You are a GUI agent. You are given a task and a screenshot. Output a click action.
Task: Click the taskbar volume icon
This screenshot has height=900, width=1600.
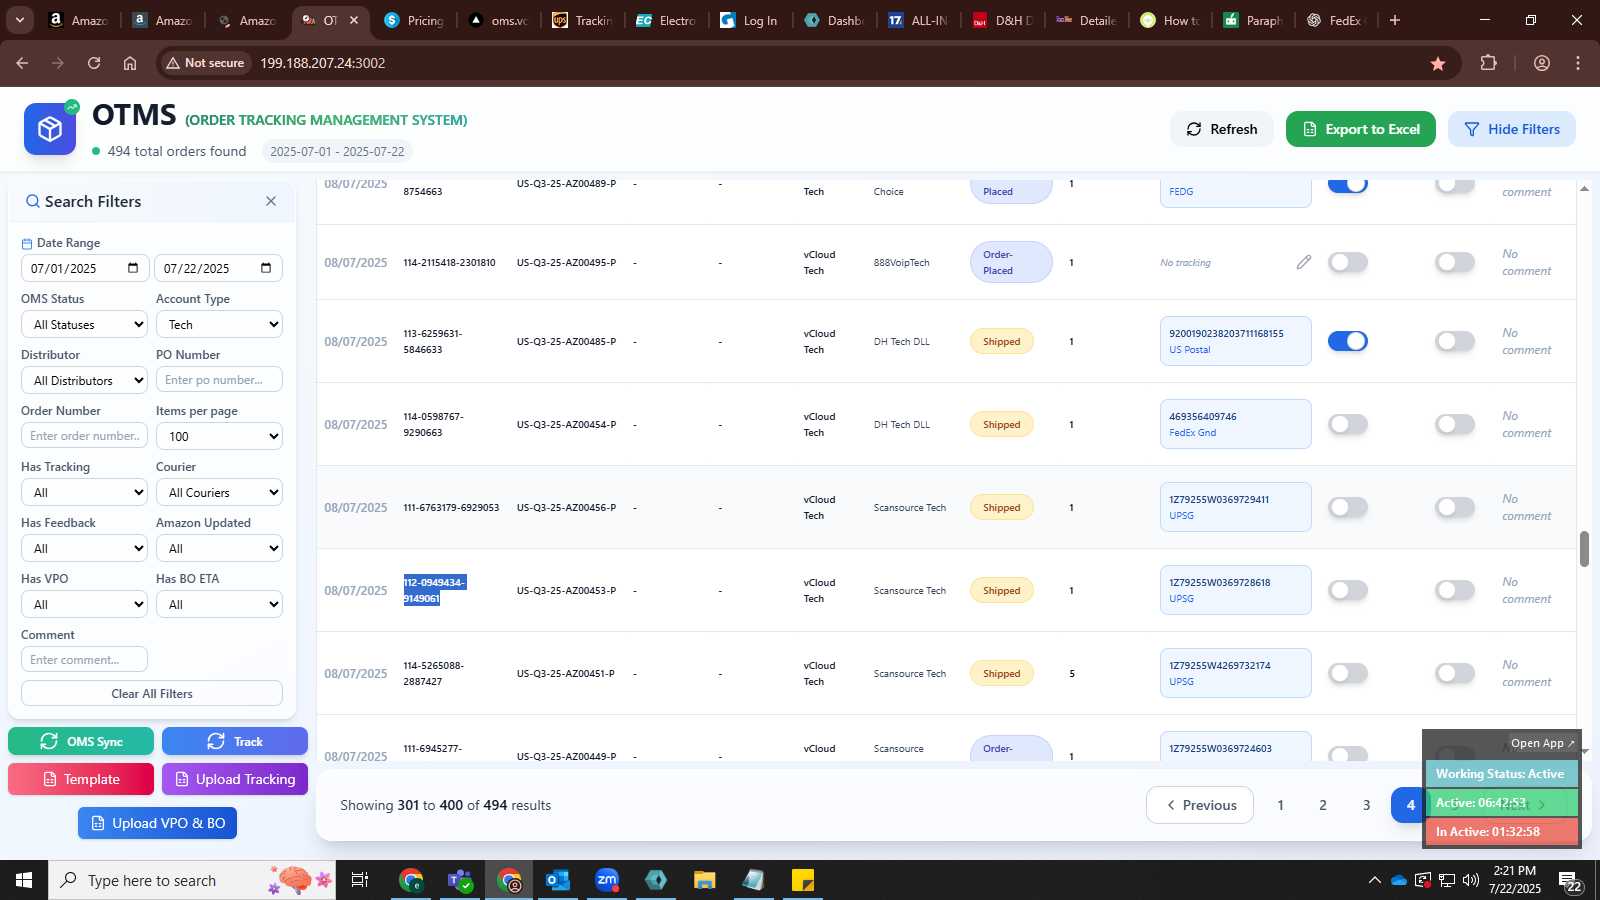[x=1471, y=880]
